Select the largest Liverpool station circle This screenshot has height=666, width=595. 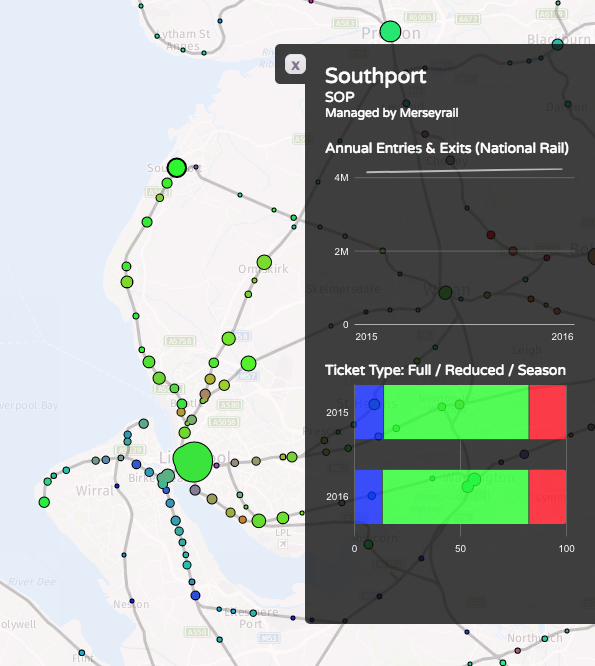point(193,462)
